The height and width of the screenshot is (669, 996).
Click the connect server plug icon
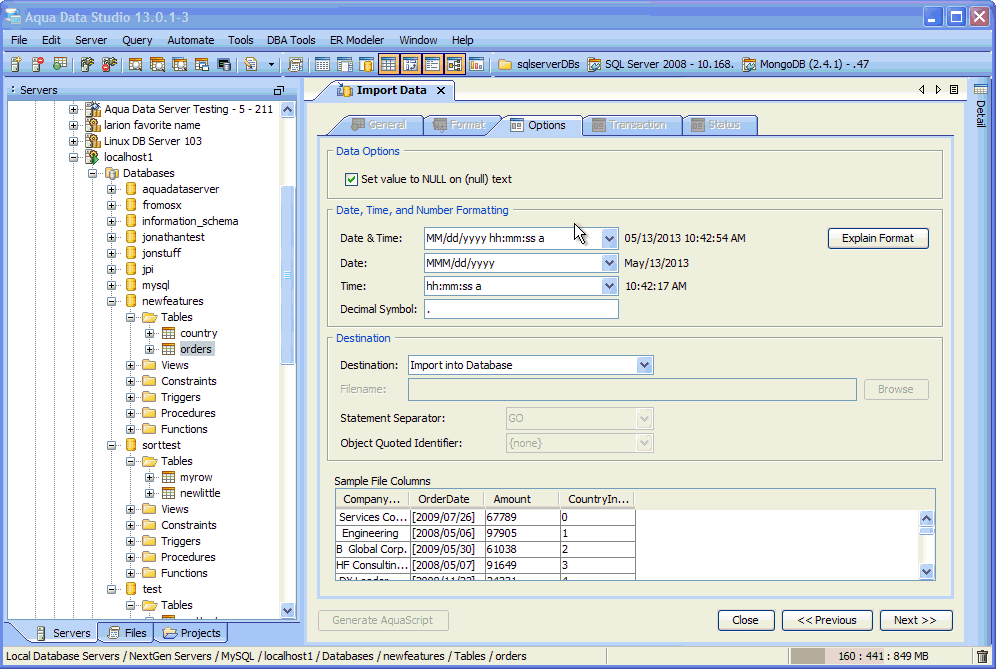pos(87,64)
